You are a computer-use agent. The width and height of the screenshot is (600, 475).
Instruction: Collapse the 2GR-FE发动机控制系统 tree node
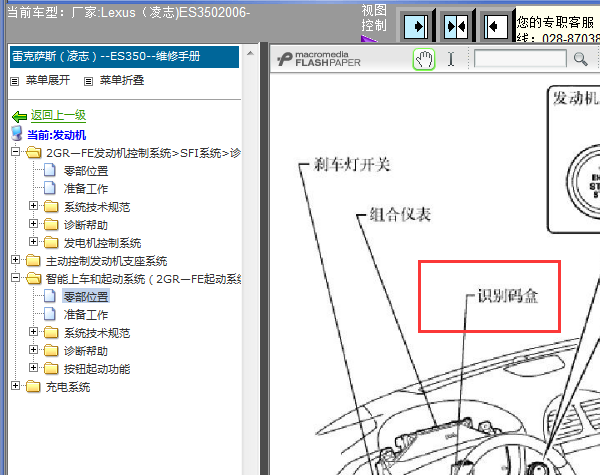(x=15, y=152)
